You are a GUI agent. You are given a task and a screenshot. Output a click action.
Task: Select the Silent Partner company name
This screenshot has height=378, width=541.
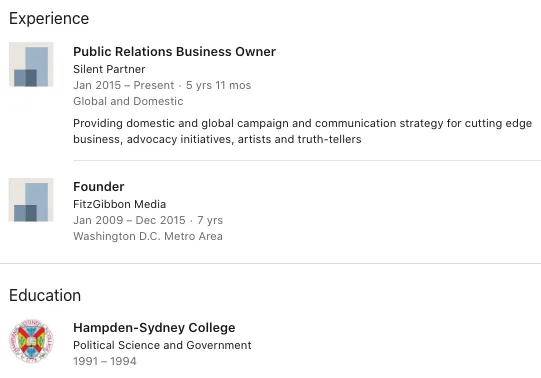pos(109,69)
